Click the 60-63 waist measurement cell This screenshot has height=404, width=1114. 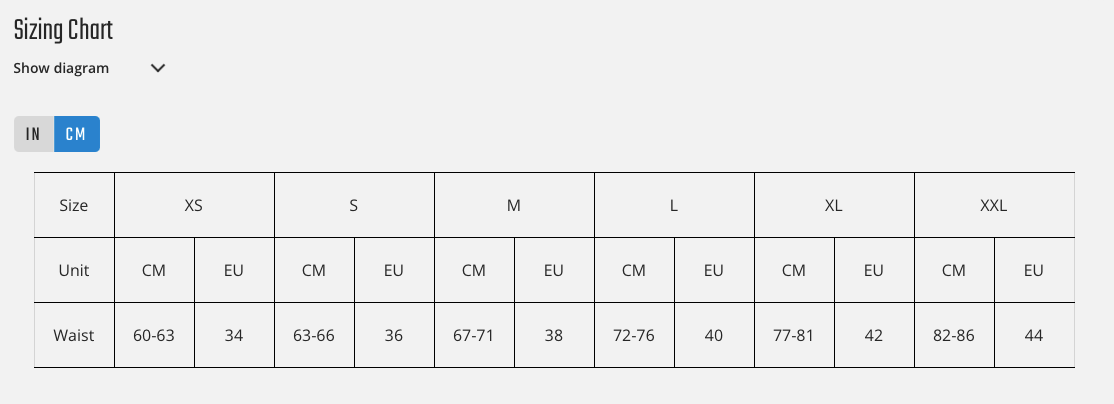point(154,335)
